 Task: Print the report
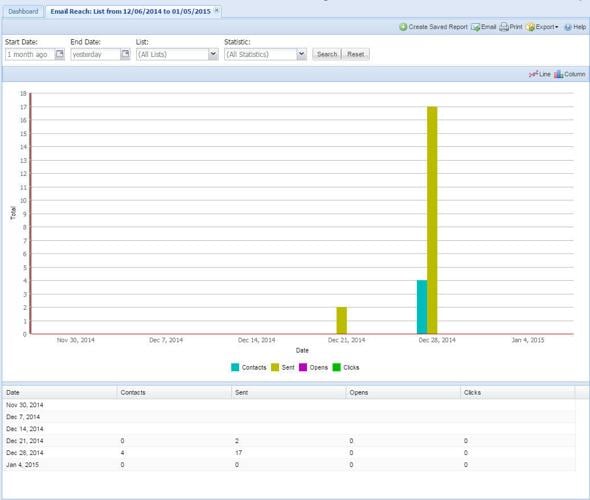point(511,27)
